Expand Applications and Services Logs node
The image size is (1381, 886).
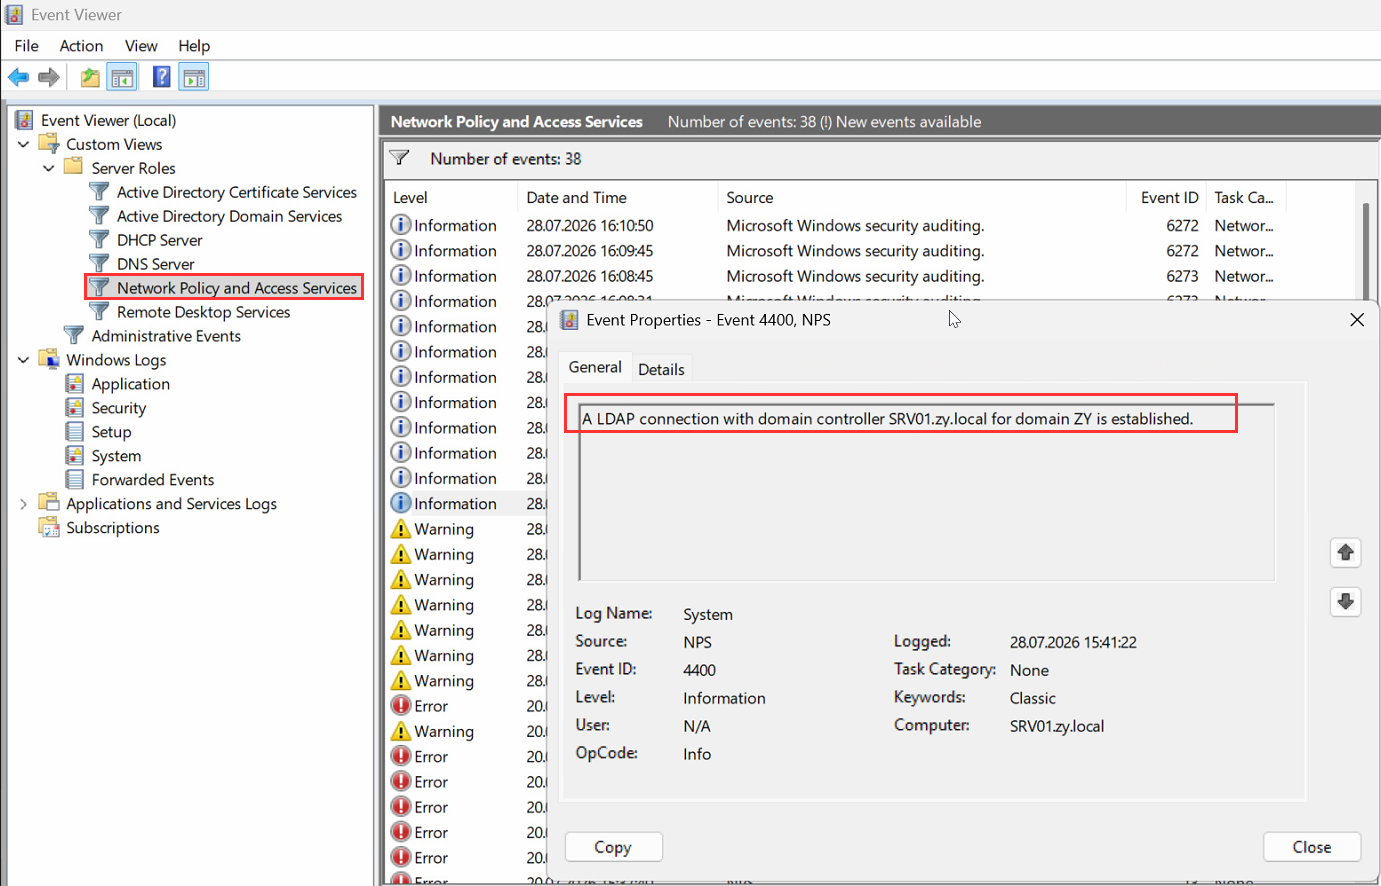pyautogui.click(x=23, y=504)
